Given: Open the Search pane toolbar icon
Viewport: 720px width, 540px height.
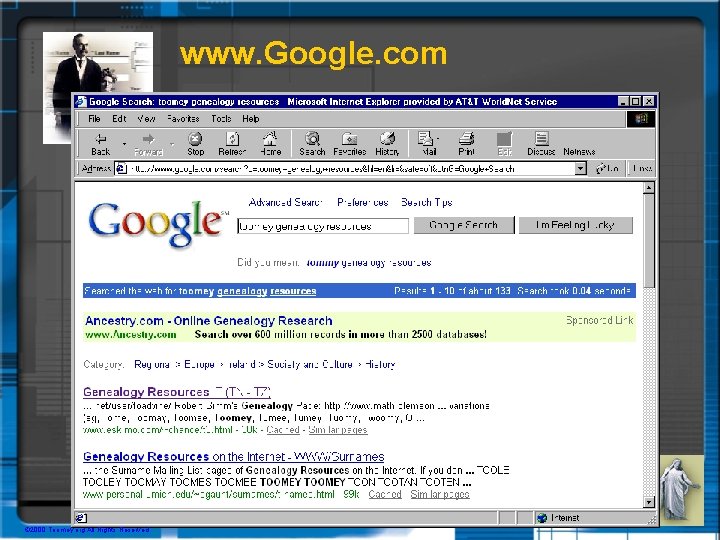Looking at the screenshot, I should pos(312,144).
